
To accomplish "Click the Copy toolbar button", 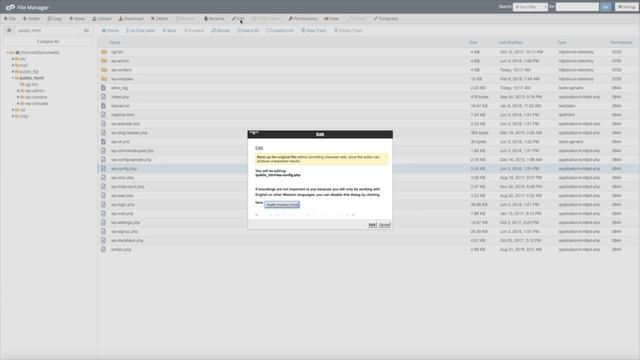I will tap(55, 19).
